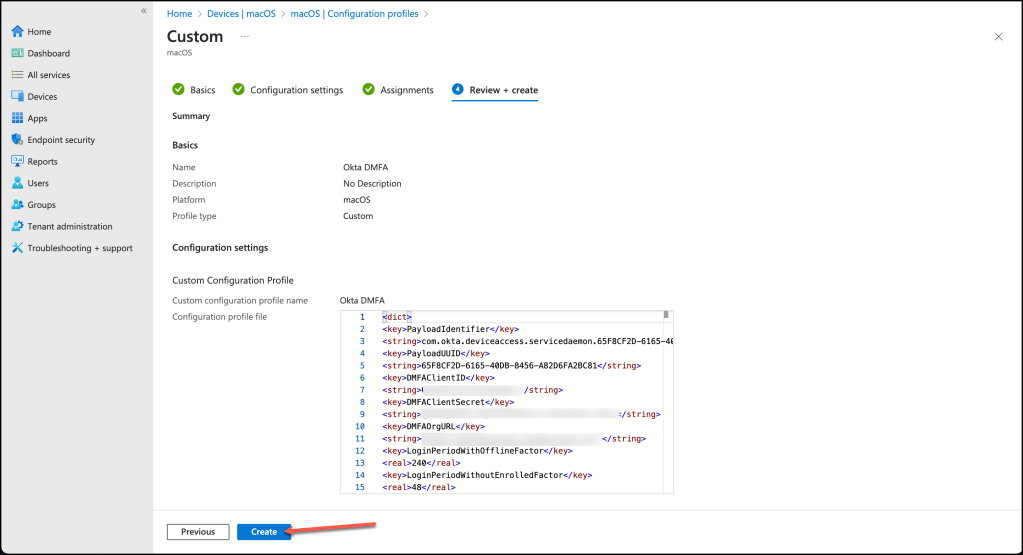Select the Users icon in sidebar
The image size is (1023, 555).
click(x=17, y=183)
